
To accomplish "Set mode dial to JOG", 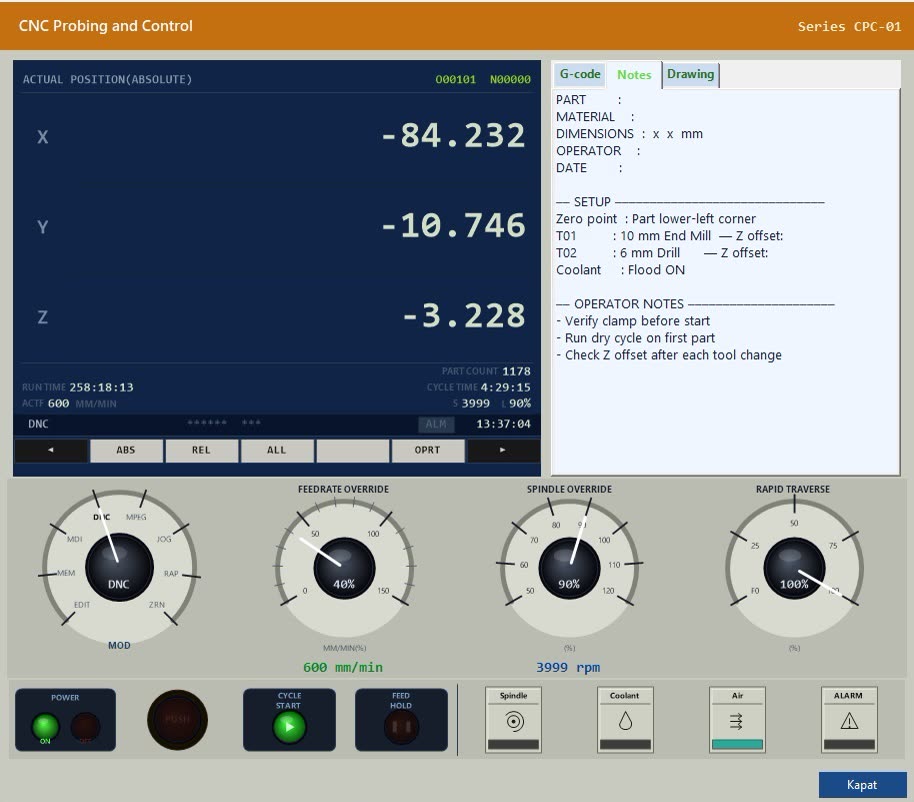I will pos(164,539).
